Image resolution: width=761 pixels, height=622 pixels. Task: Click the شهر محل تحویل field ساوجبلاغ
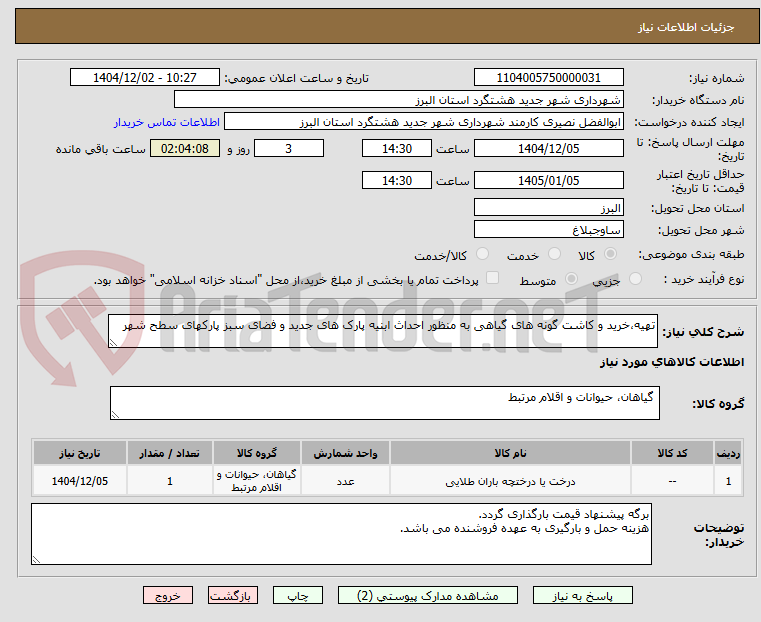click(548, 229)
